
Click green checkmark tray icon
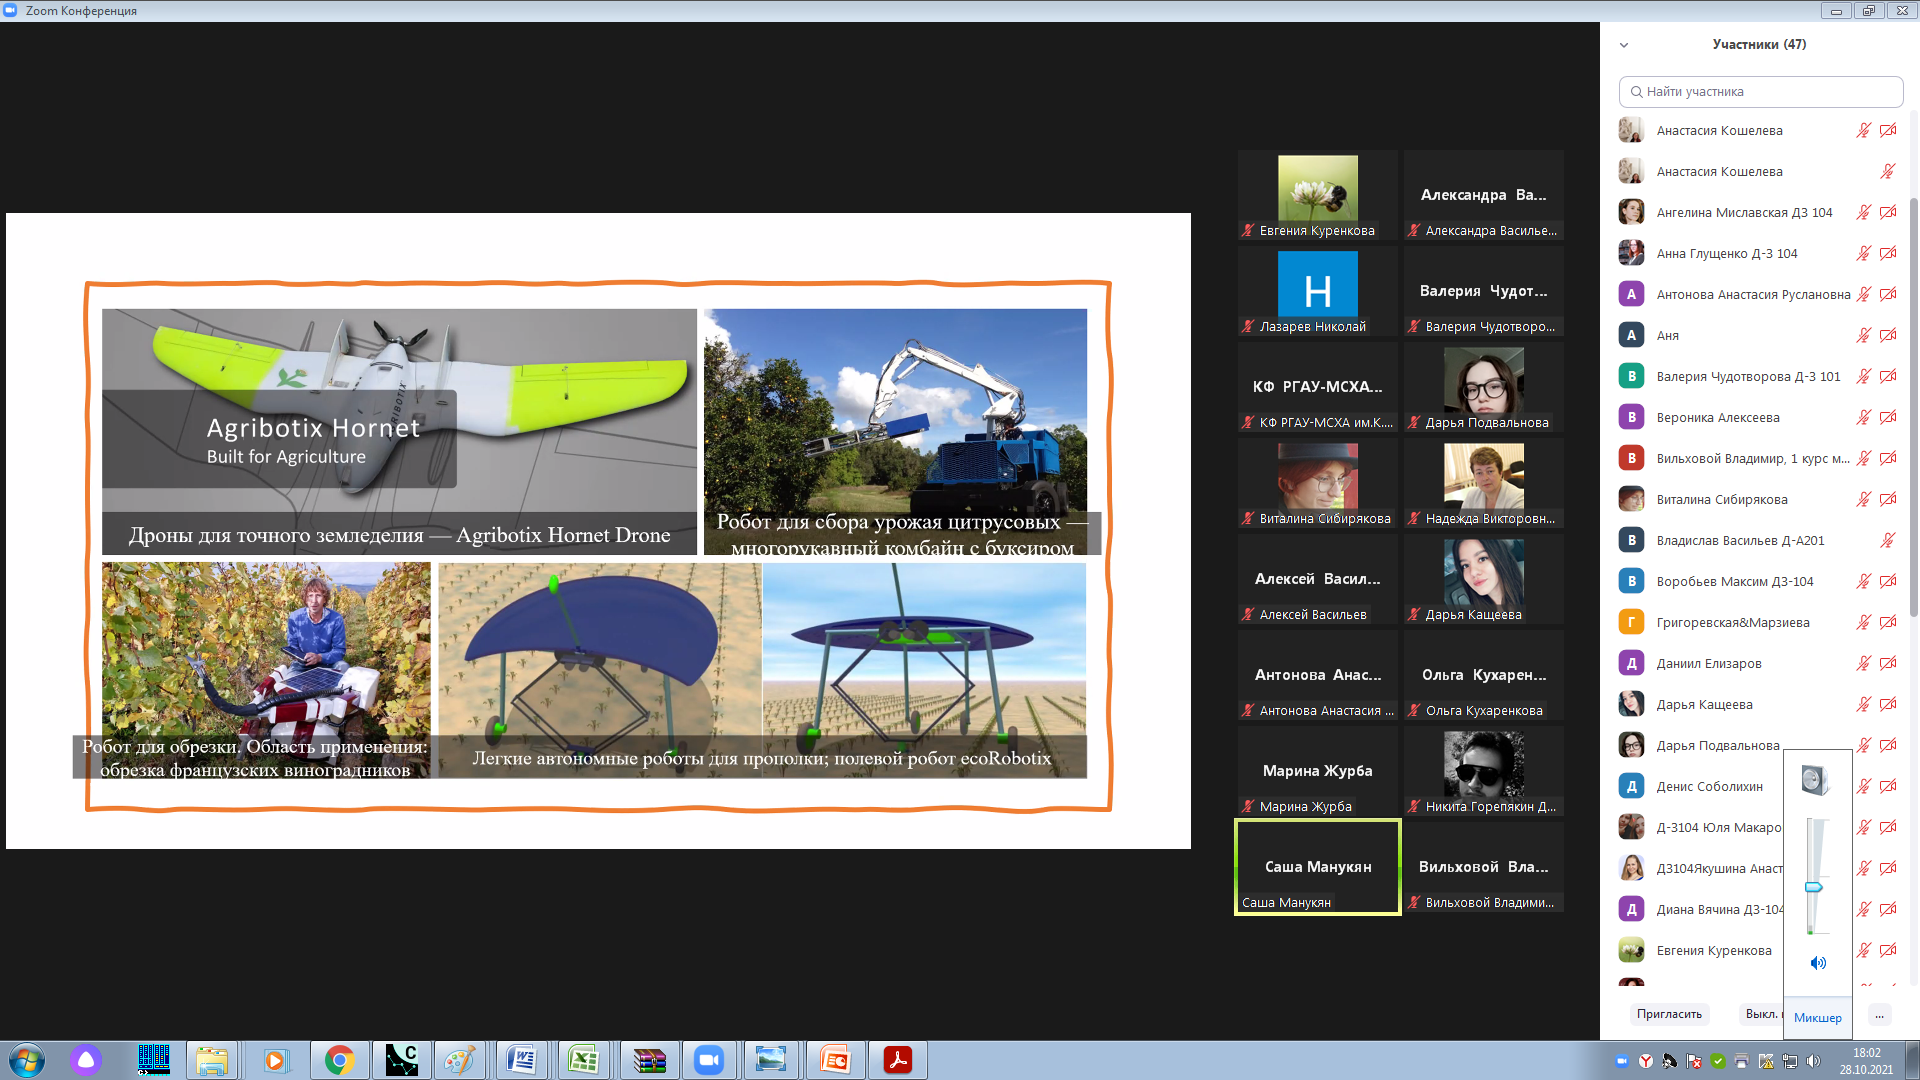pyautogui.click(x=1718, y=1061)
